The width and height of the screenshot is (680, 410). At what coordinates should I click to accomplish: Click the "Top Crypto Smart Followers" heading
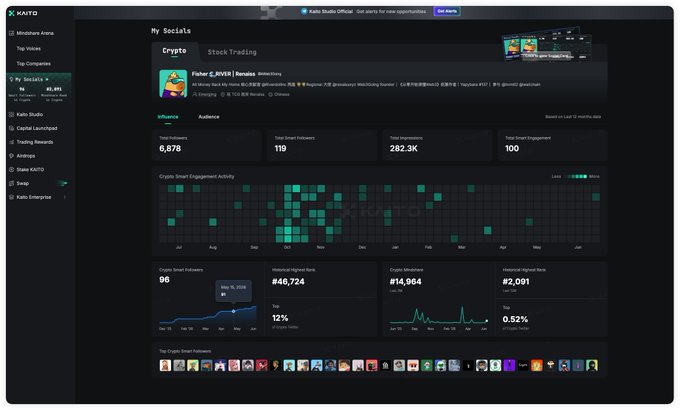pyautogui.click(x=185, y=351)
